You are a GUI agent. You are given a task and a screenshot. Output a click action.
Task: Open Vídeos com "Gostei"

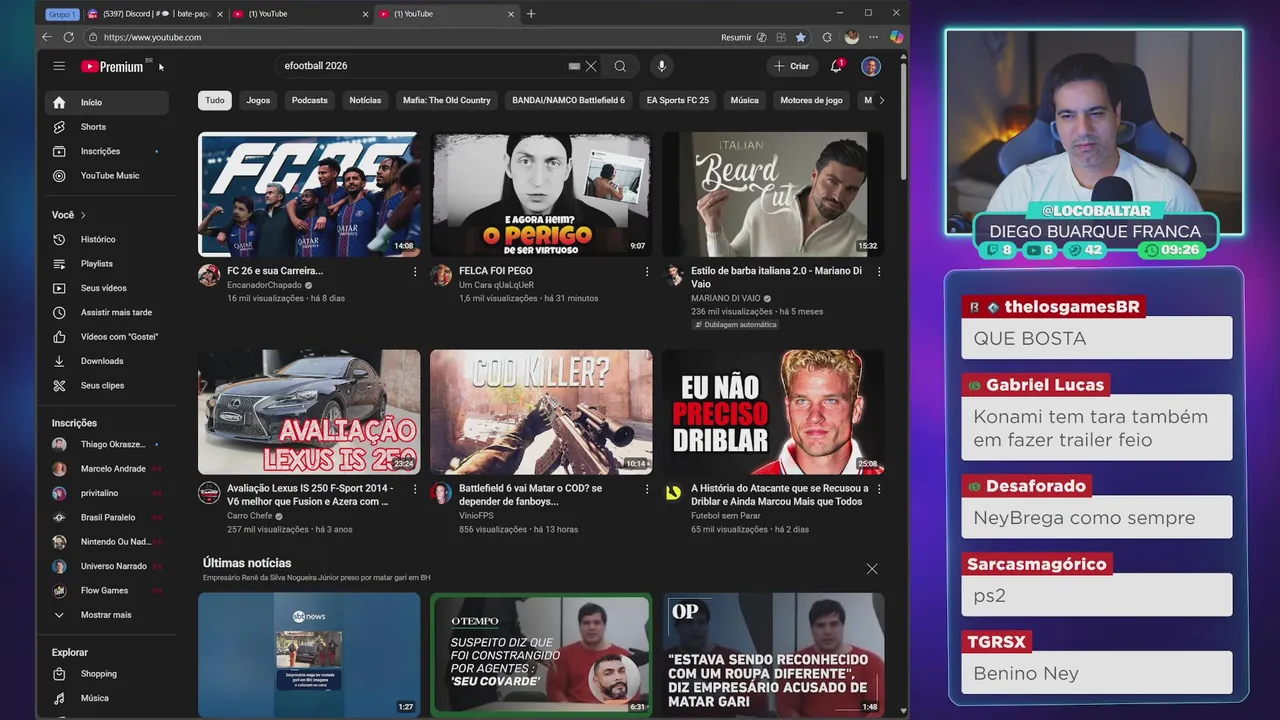click(107, 337)
